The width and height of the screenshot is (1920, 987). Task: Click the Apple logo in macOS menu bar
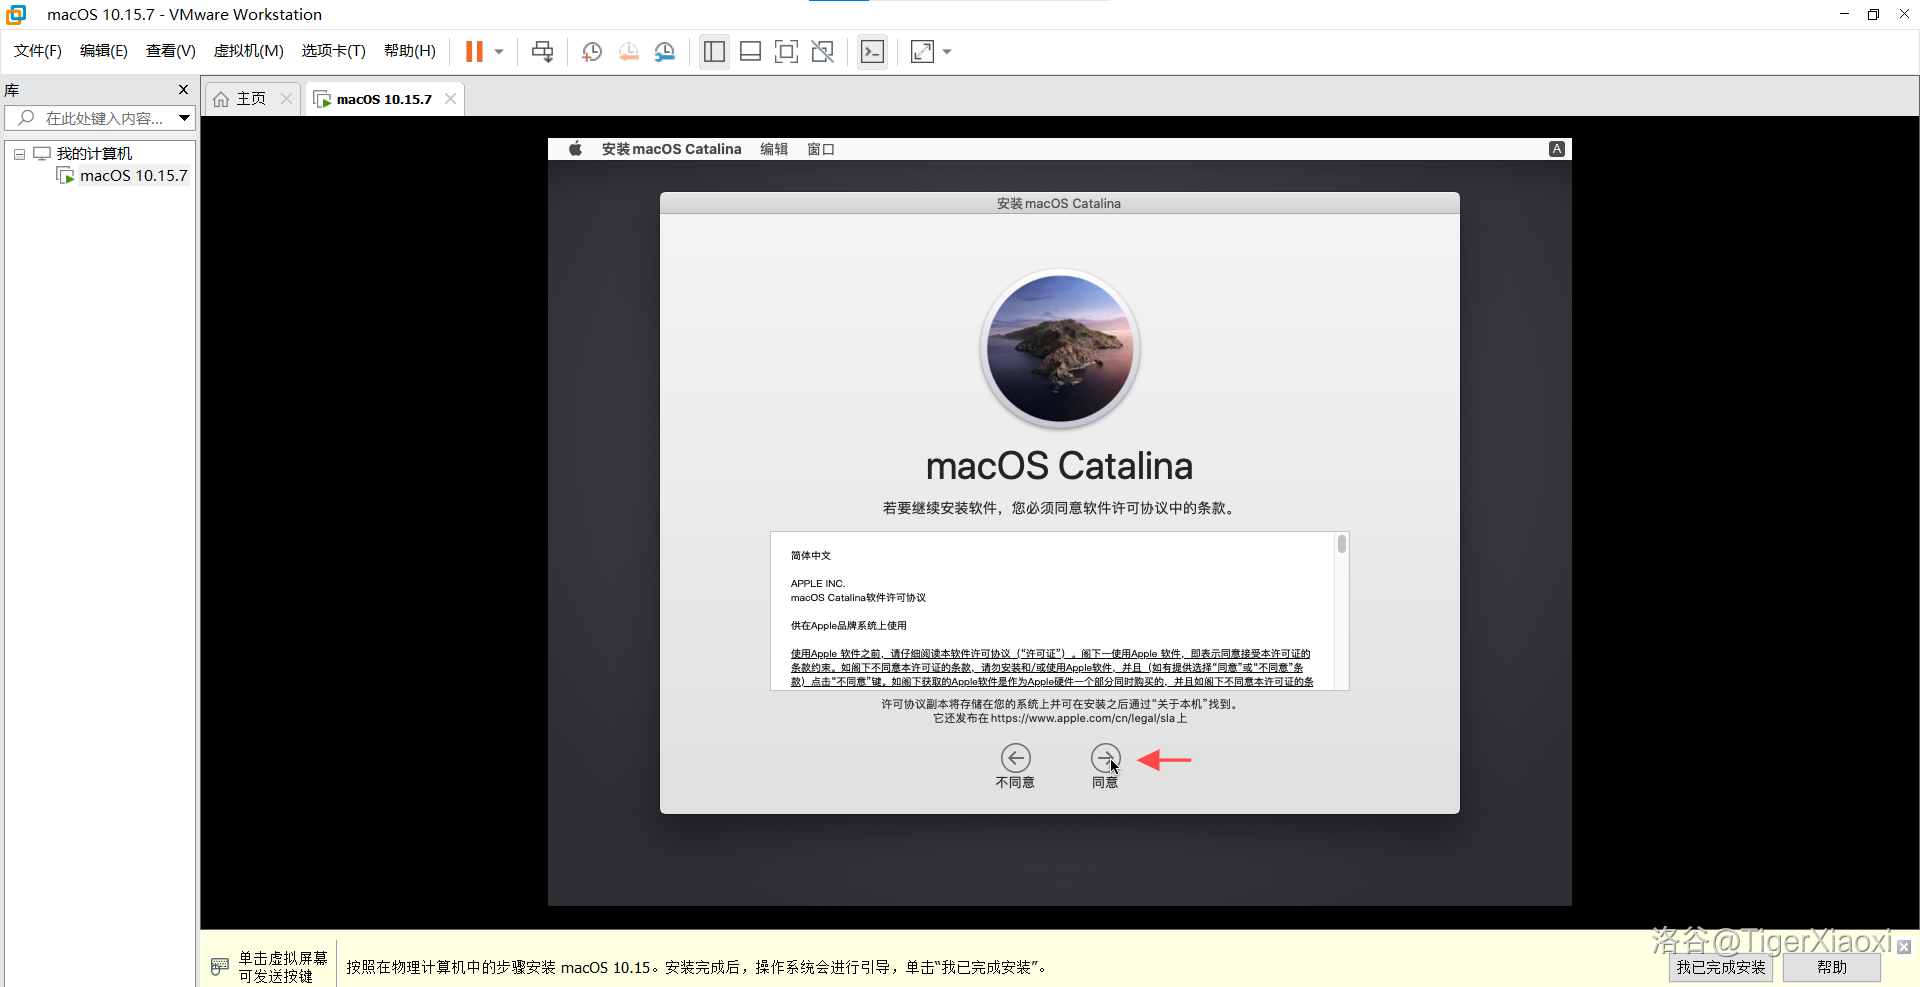click(575, 149)
